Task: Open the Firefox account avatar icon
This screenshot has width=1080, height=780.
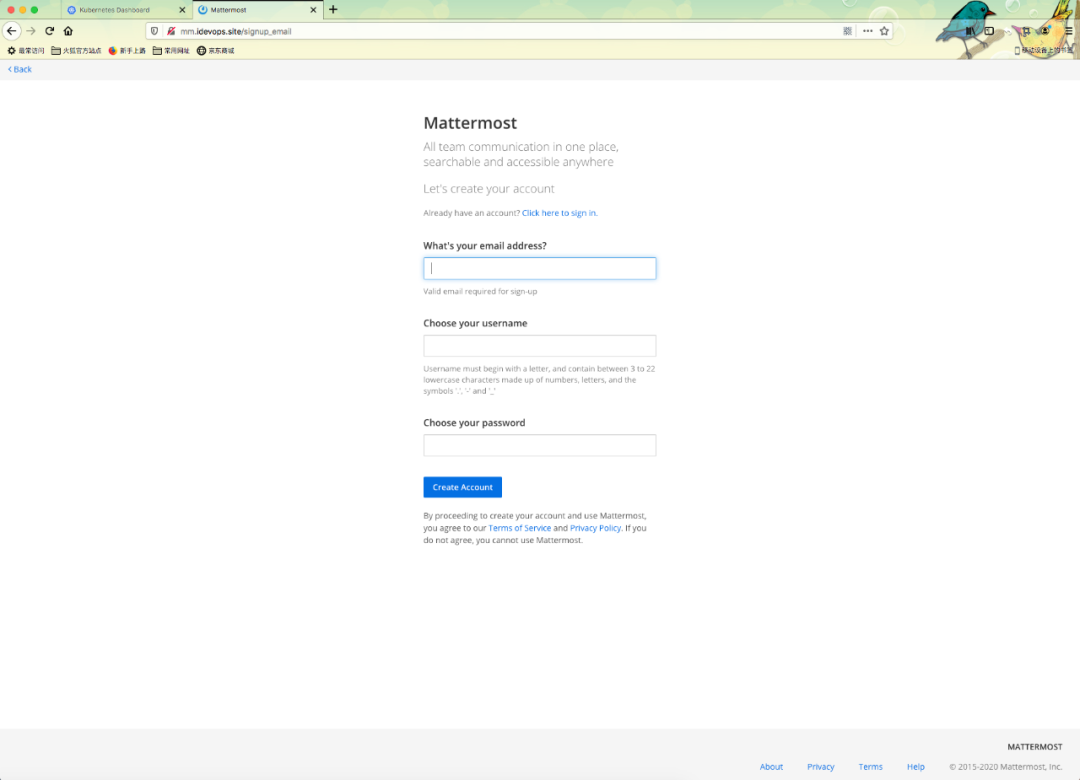Action: 1046,31
